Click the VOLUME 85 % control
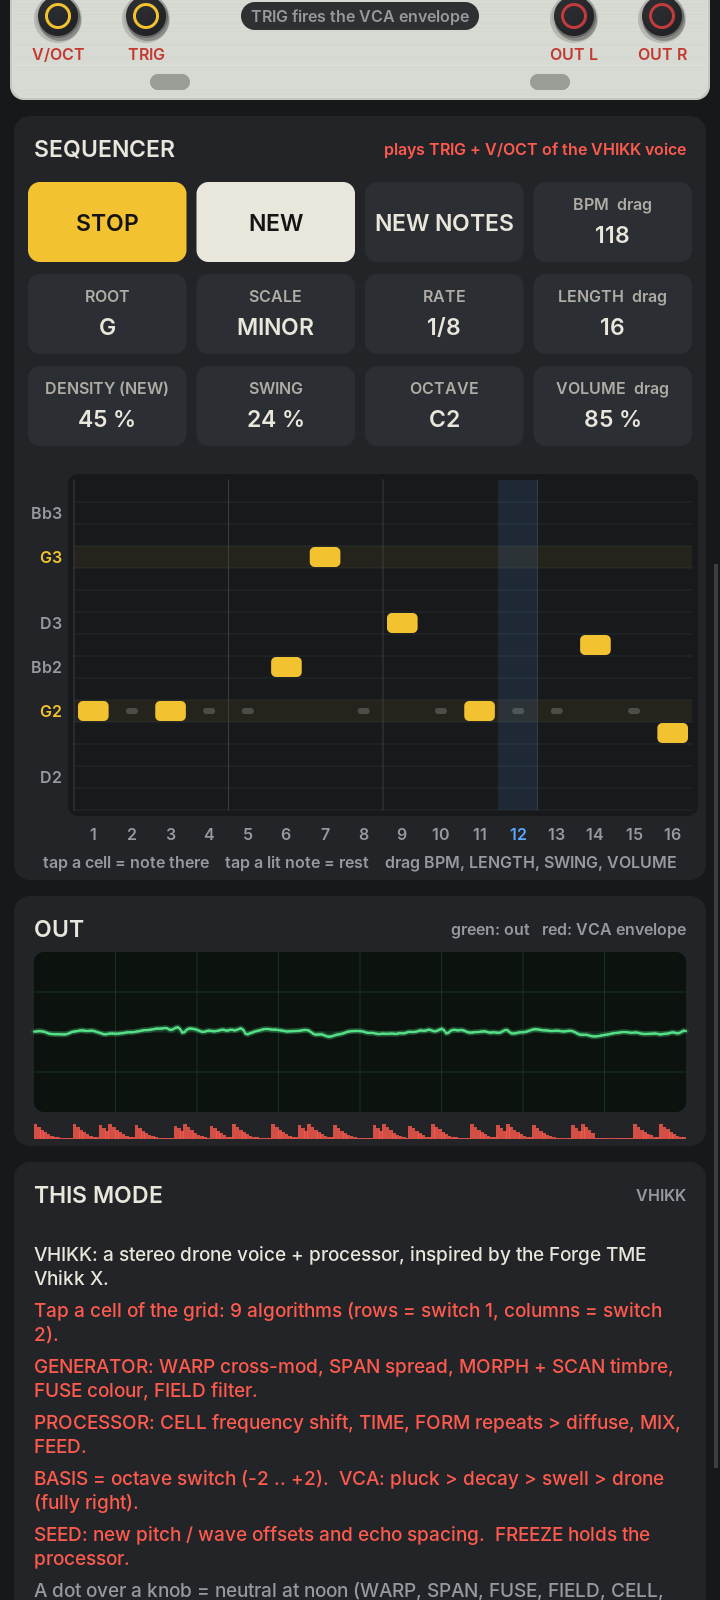720x1600 pixels. coord(613,406)
